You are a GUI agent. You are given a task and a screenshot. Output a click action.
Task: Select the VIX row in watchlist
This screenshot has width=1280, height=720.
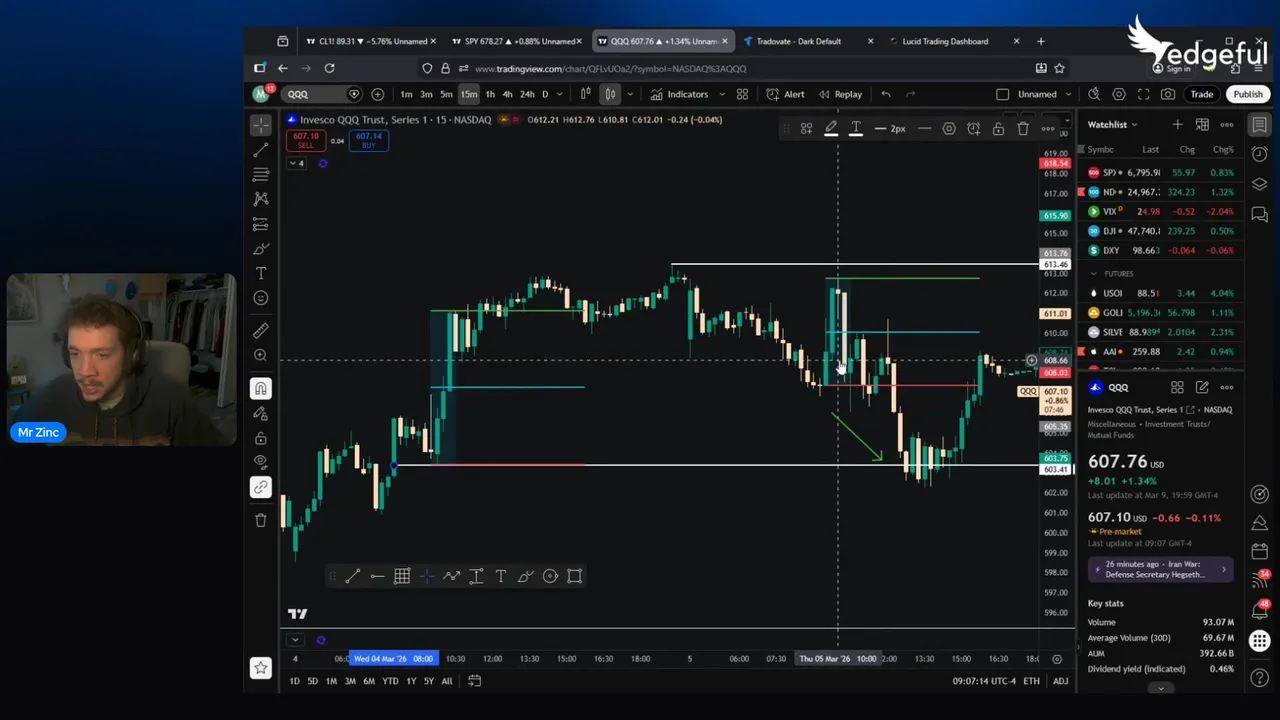pos(1162,212)
